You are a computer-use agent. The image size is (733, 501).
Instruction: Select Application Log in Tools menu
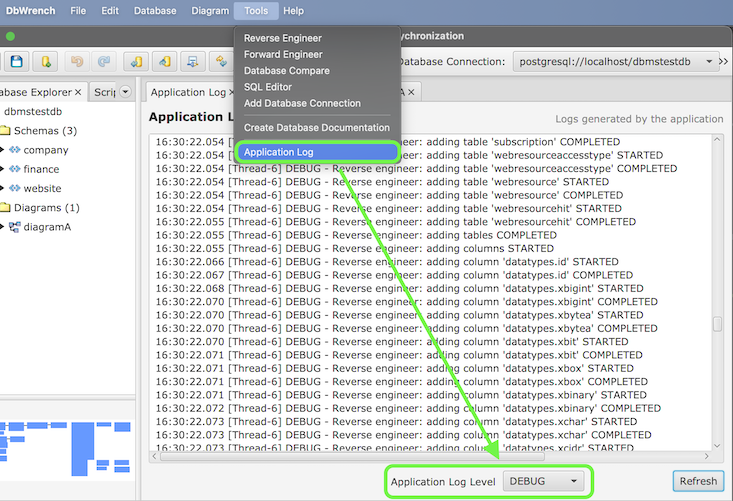pos(317,152)
